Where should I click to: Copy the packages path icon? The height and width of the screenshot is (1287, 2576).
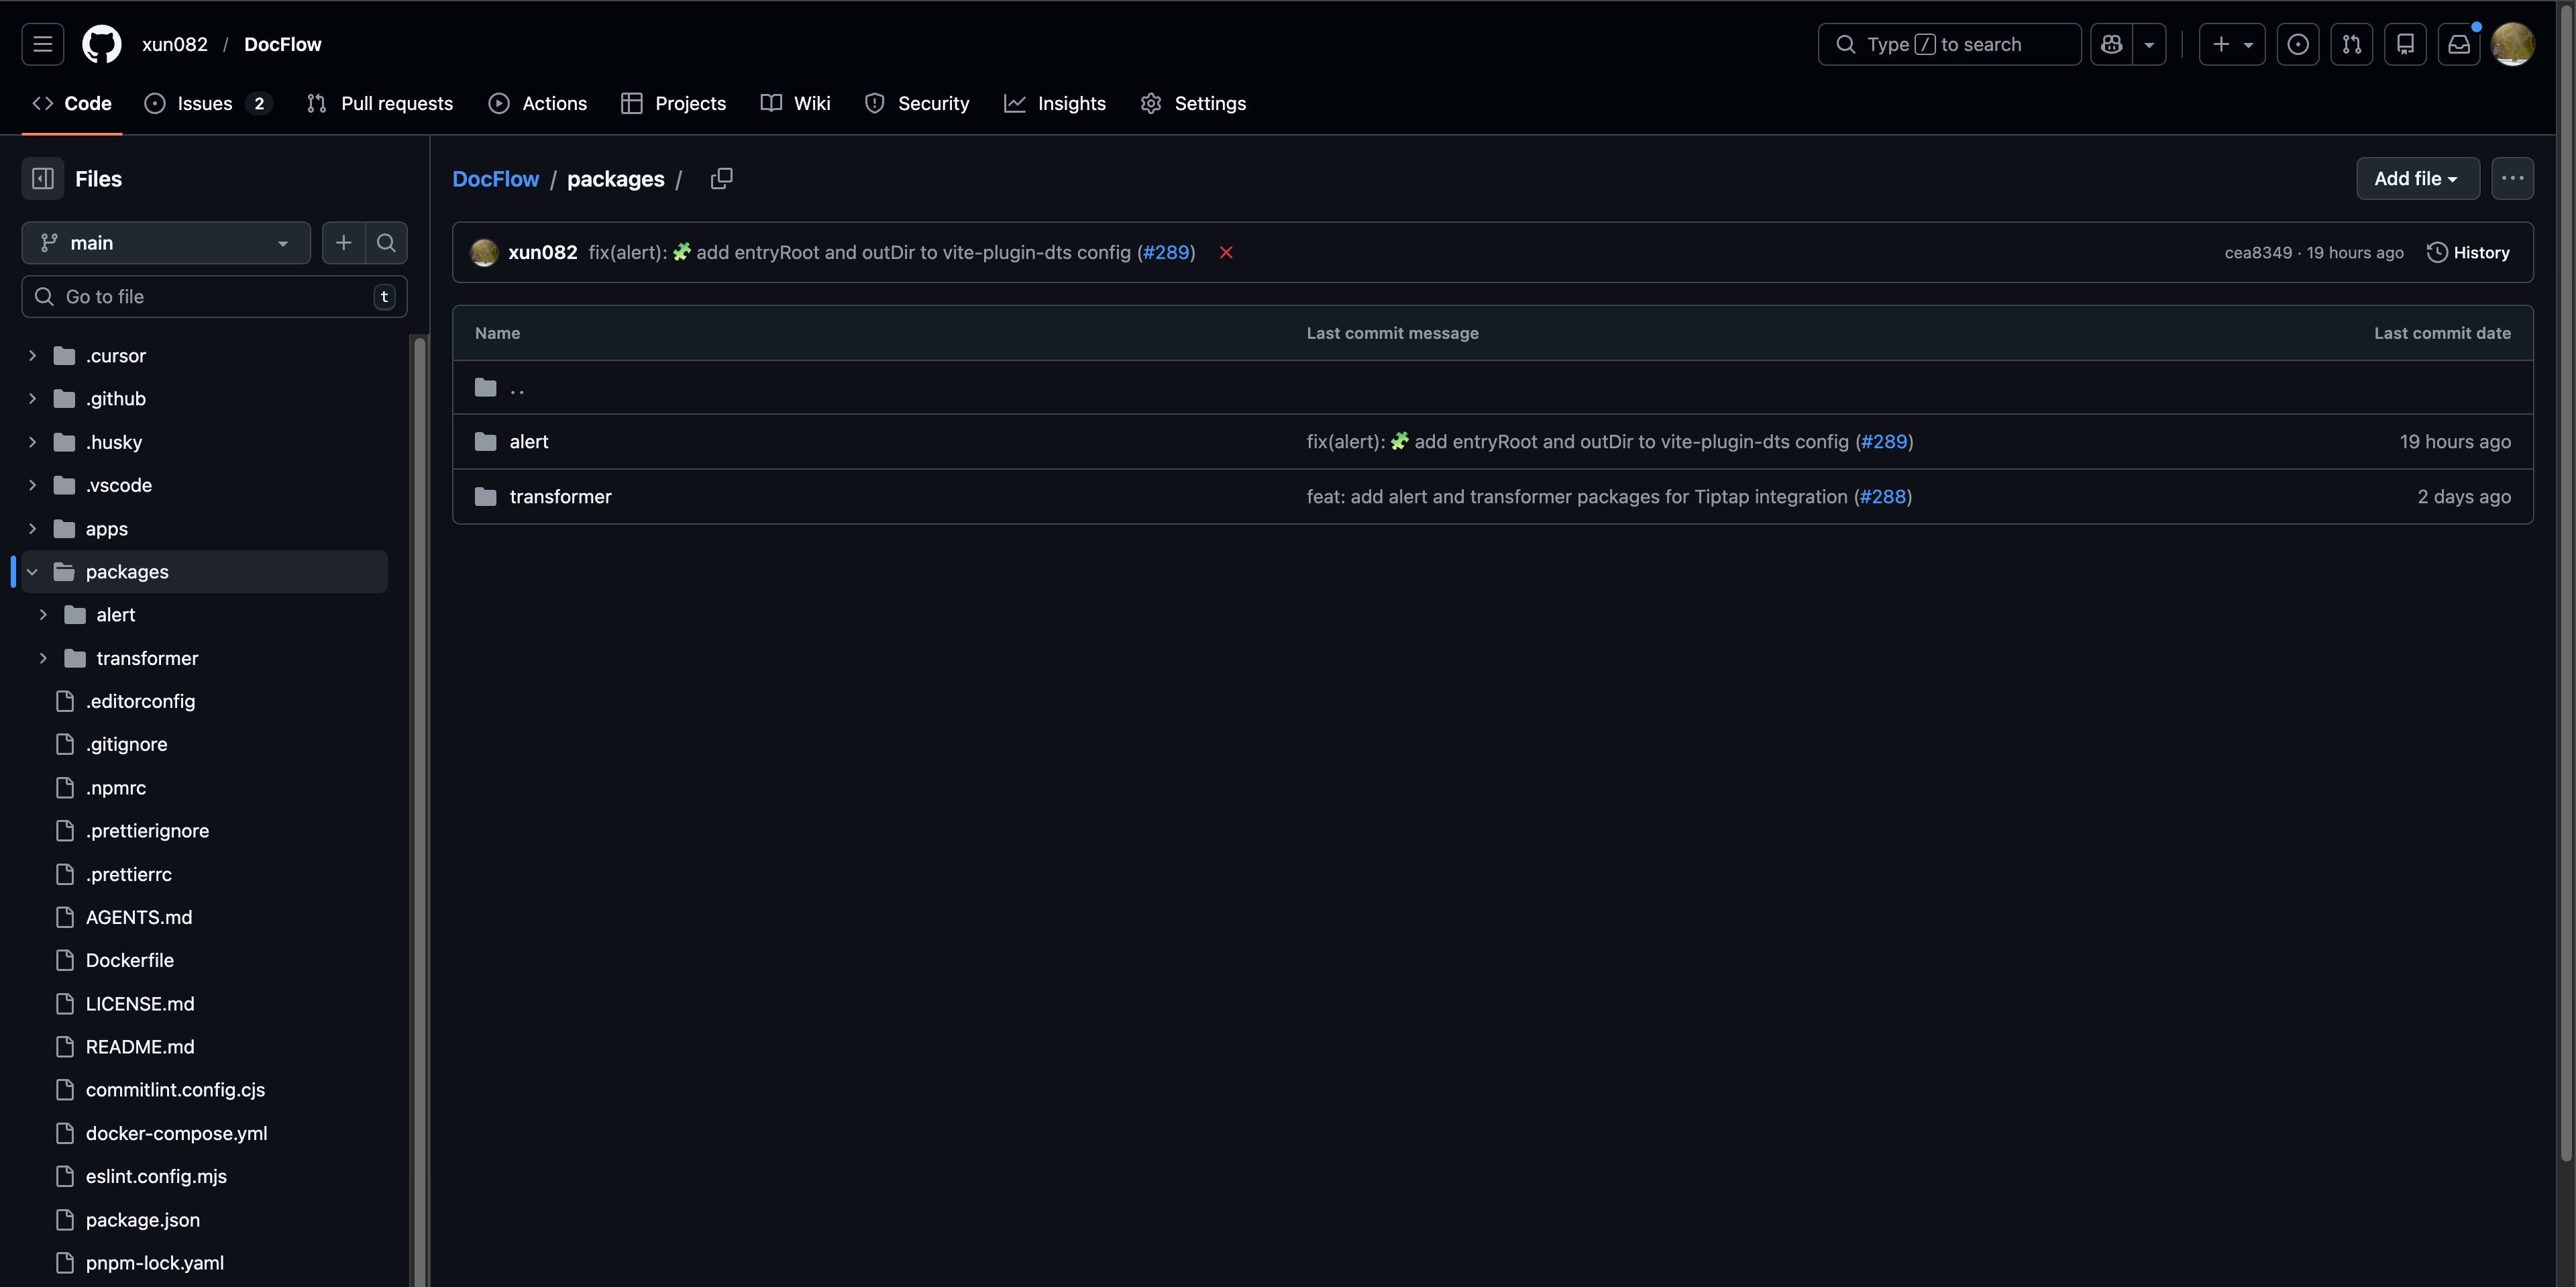pos(721,179)
